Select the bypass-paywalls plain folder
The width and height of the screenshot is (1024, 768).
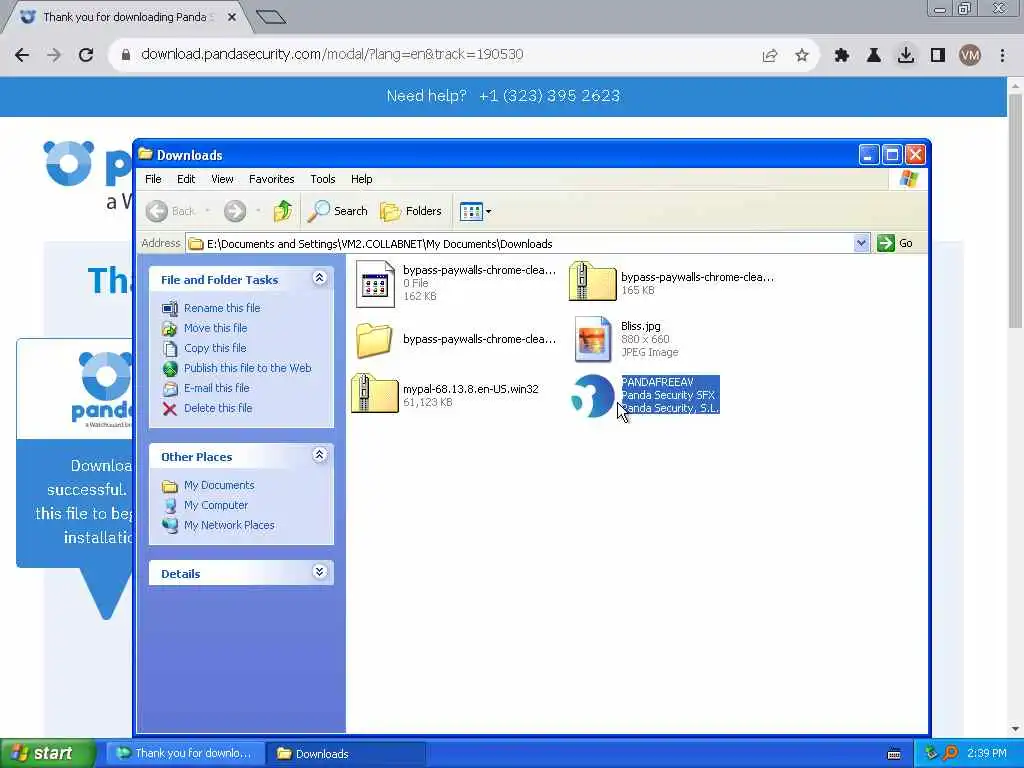point(374,340)
